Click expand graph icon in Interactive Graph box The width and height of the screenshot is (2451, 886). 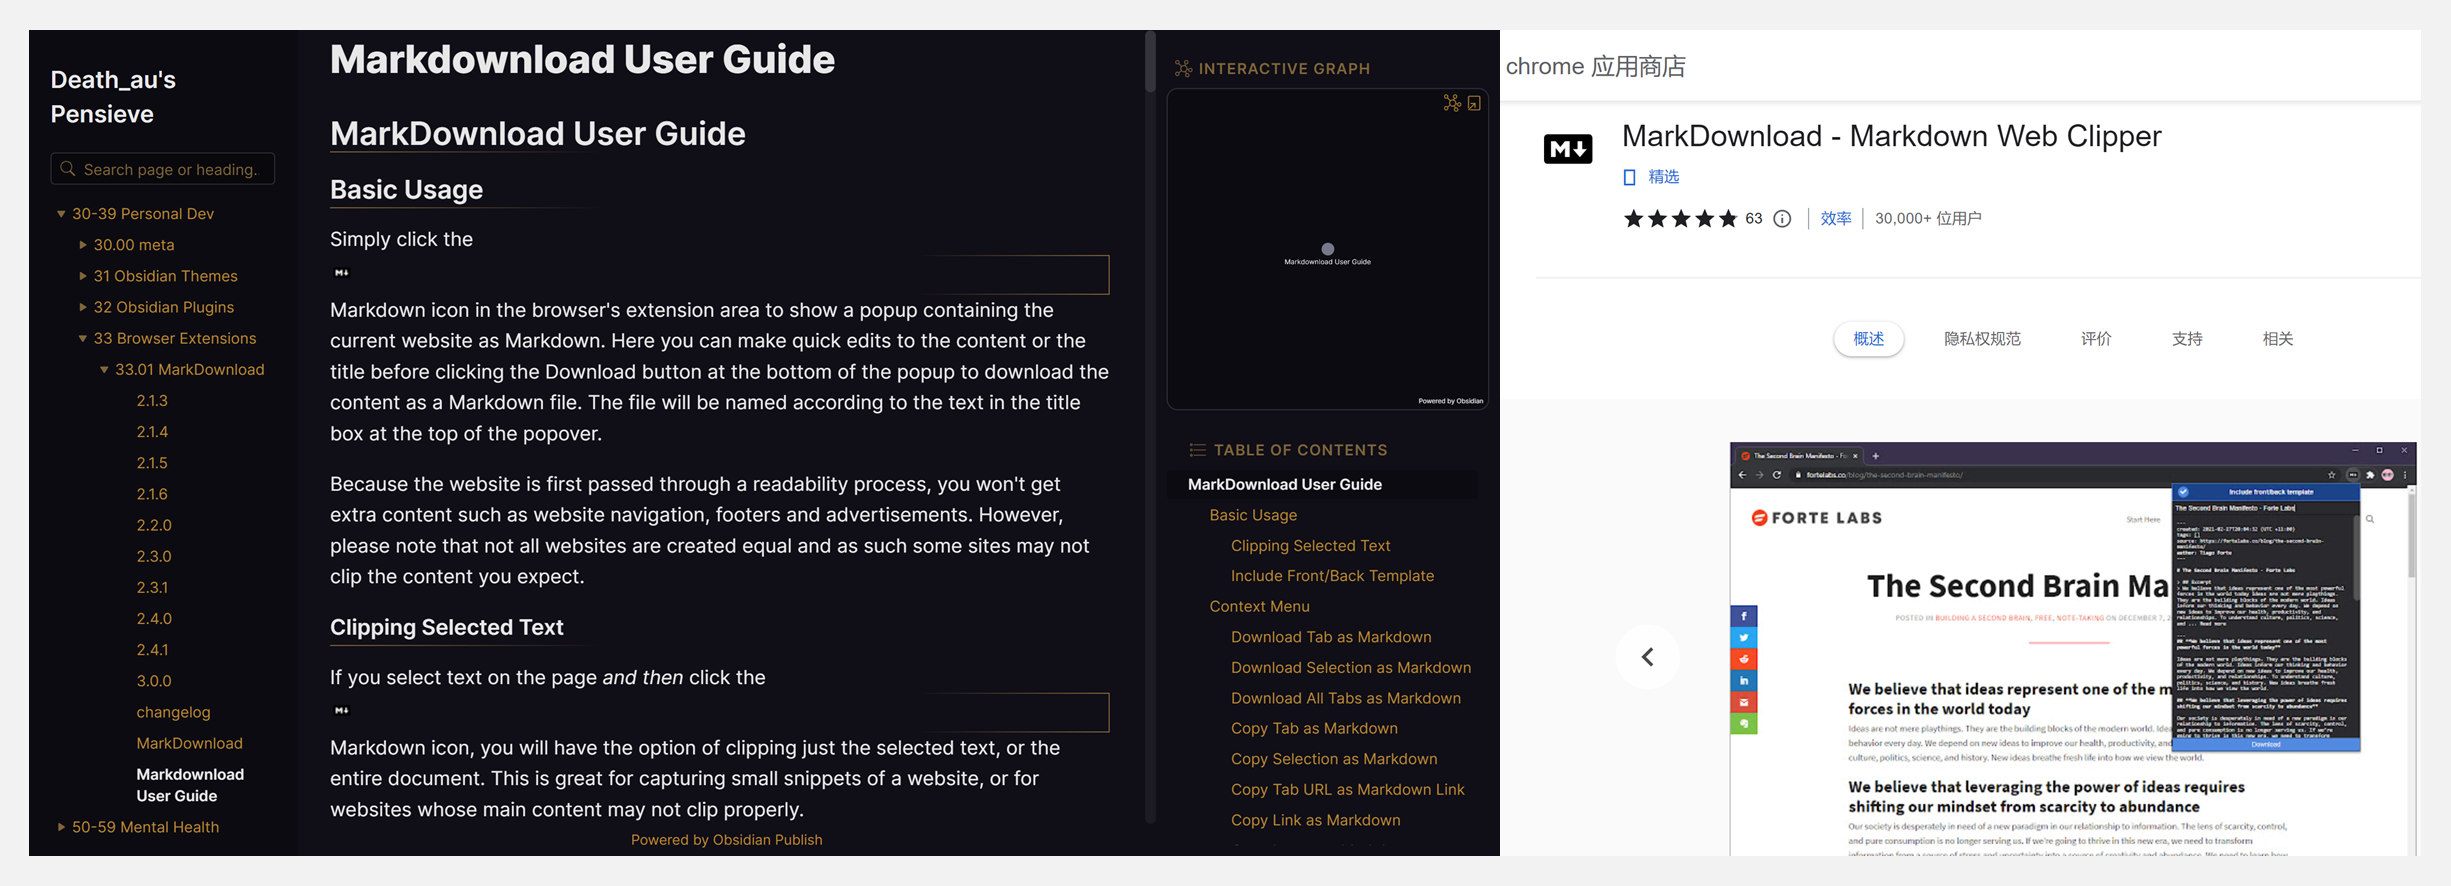1474,103
